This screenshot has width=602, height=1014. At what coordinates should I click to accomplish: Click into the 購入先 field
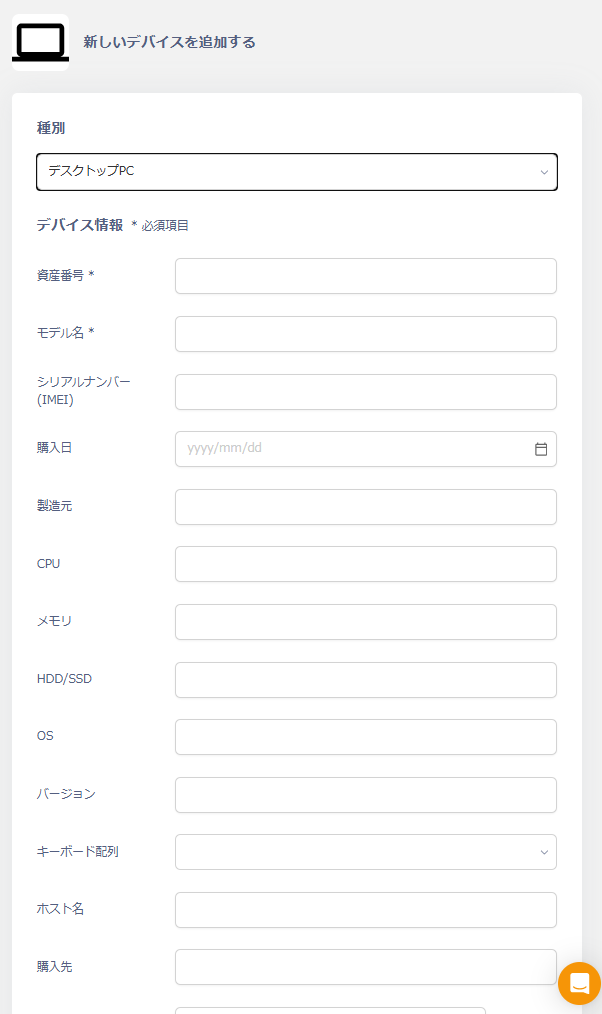coord(365,967)
